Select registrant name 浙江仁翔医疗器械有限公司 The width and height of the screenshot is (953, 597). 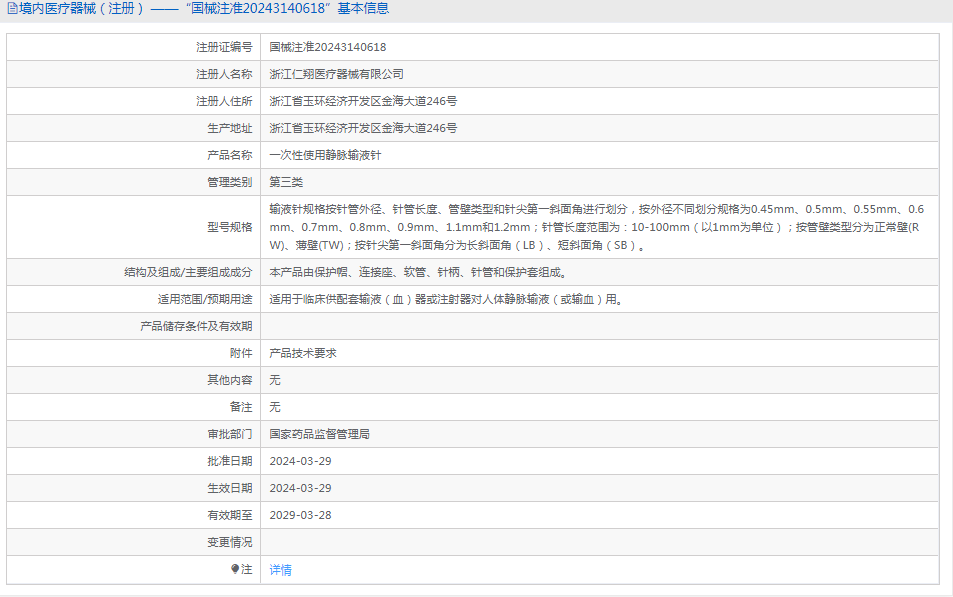(336, 74)
